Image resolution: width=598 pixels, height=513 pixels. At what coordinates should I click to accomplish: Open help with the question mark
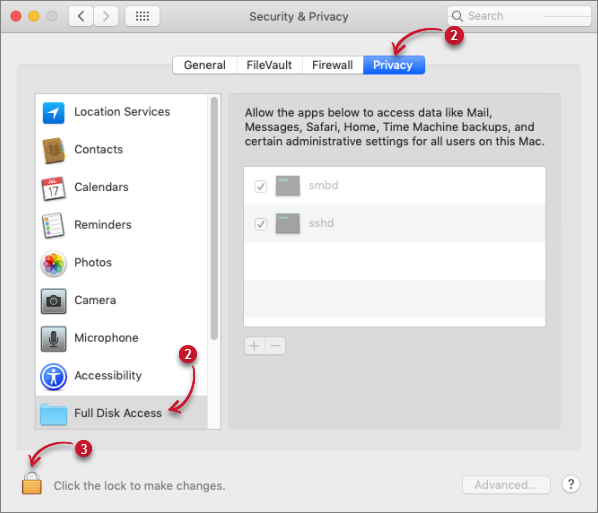click(571, 484)
